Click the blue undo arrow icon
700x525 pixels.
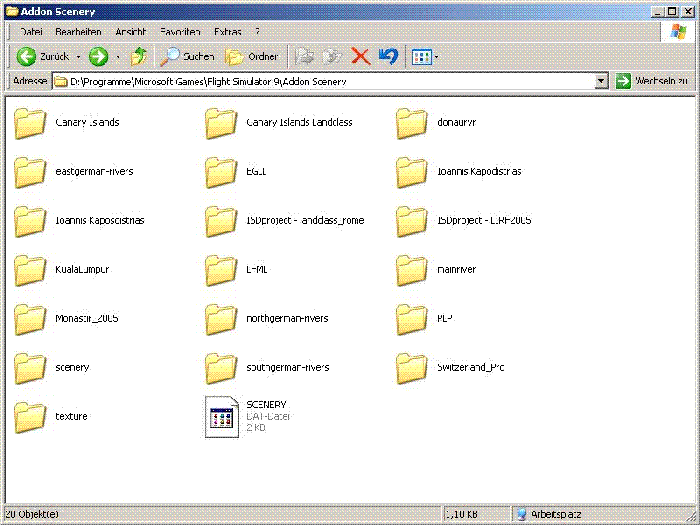(388, 57)
